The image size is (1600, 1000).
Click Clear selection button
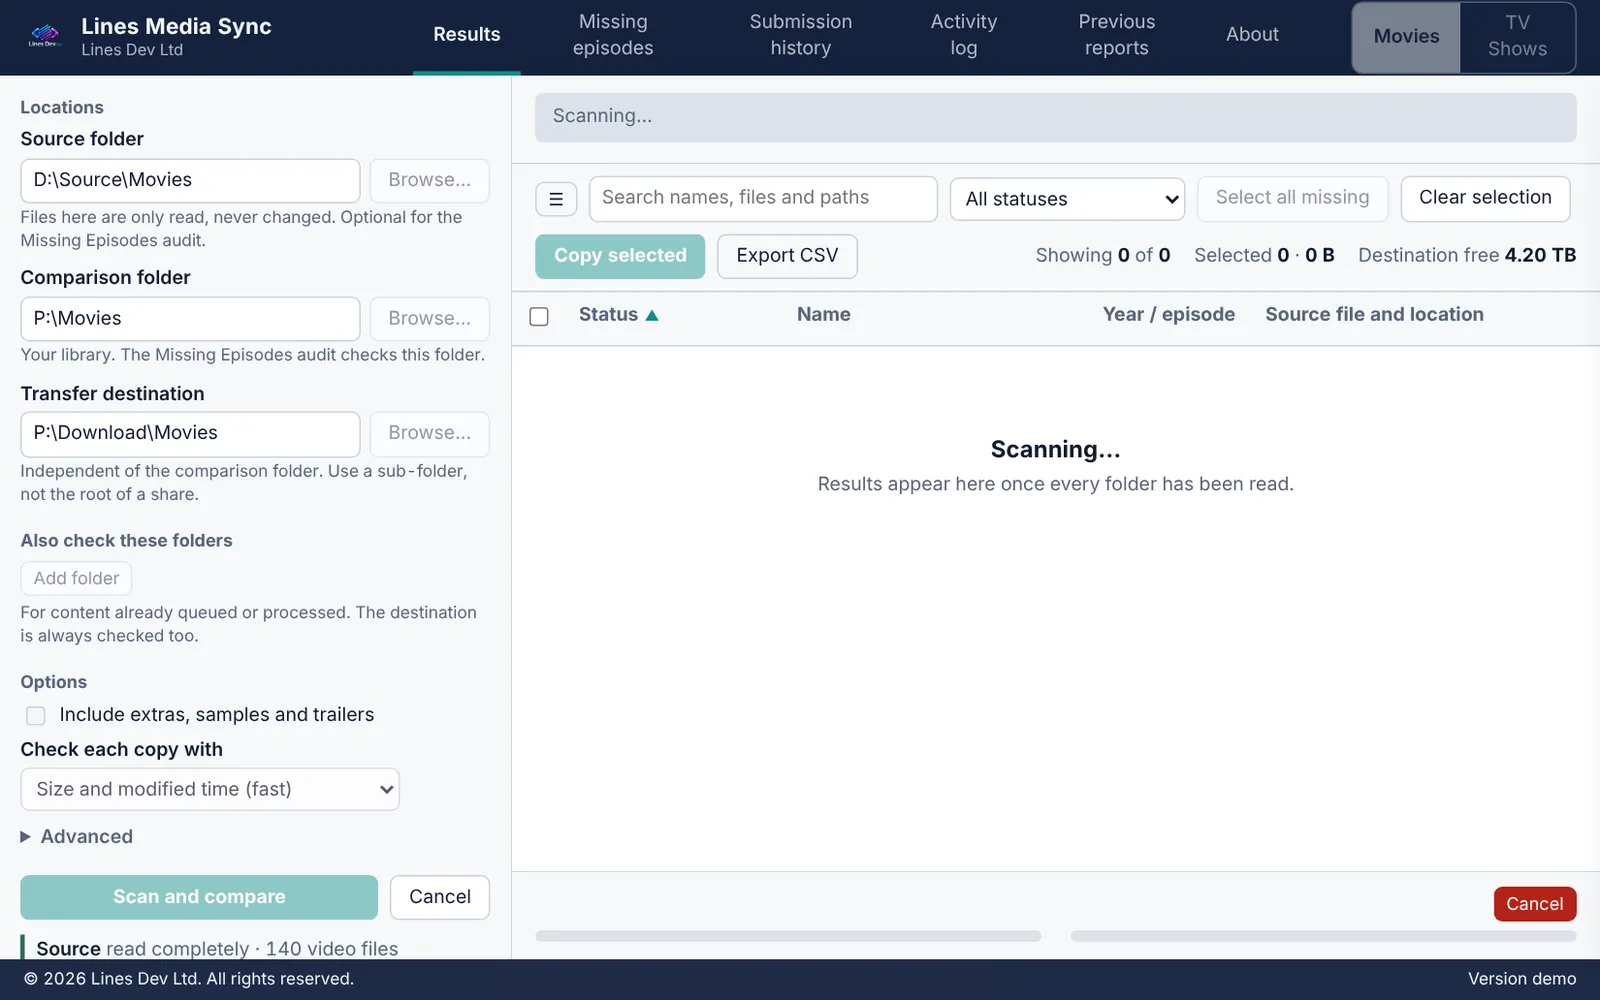tap(1485, 198)
